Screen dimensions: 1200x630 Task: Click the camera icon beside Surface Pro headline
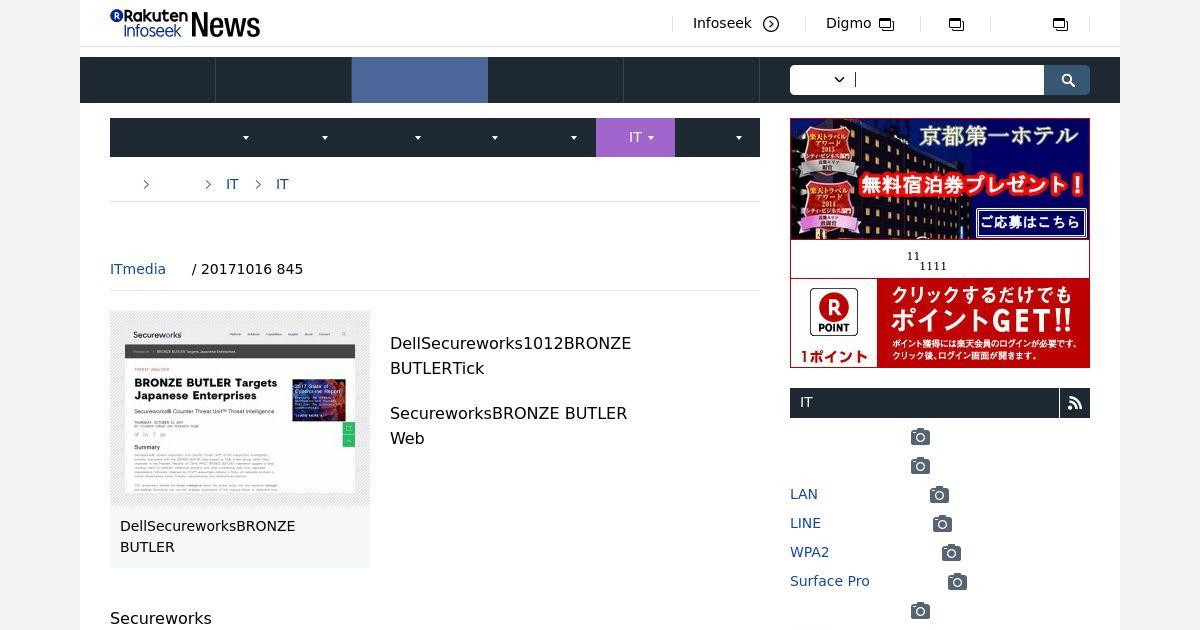coord(957,582)
